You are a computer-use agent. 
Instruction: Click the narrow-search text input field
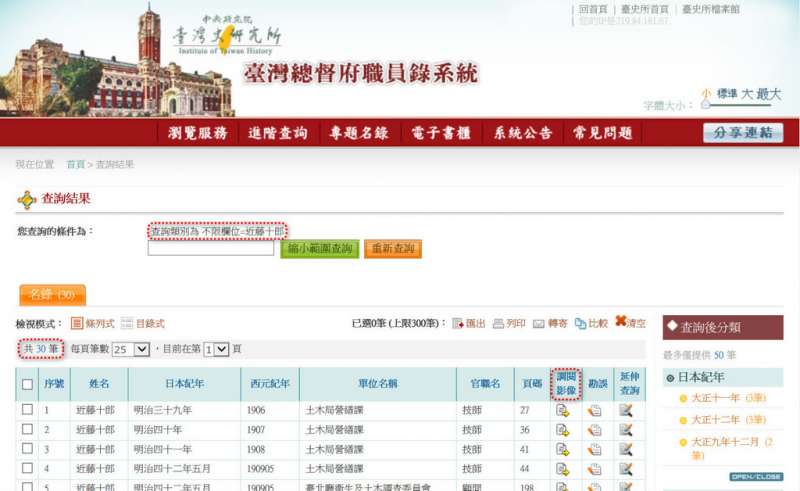tap(211, 248)
